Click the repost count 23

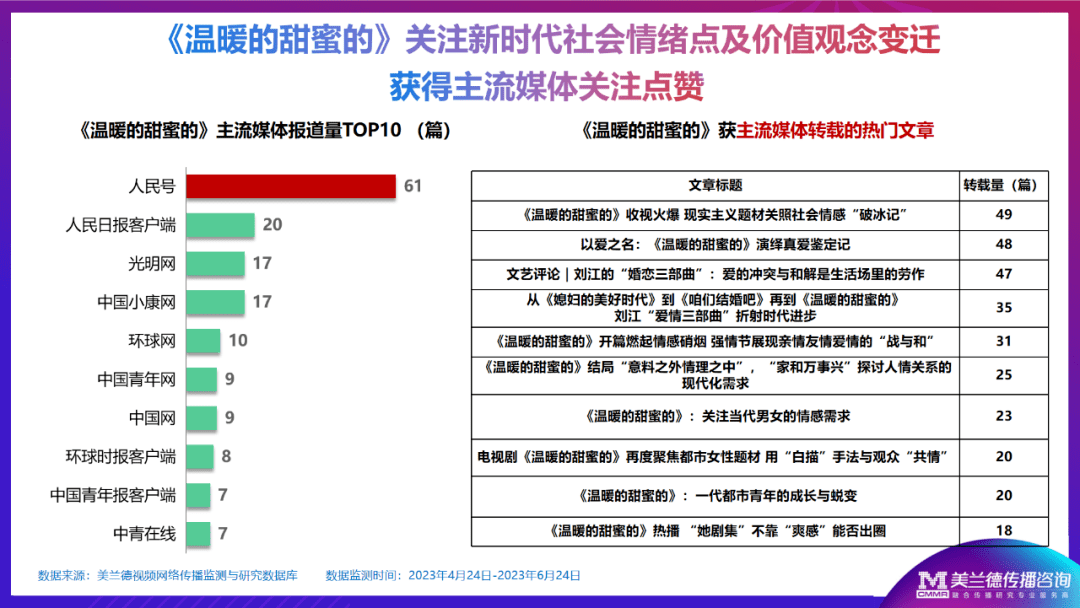pyautogui.click(x=1004, y=416)
